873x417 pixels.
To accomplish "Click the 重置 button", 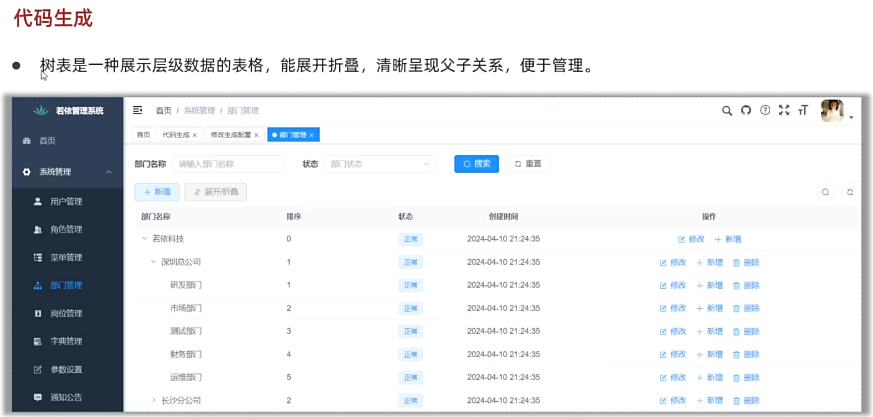I will coord(528,164).
